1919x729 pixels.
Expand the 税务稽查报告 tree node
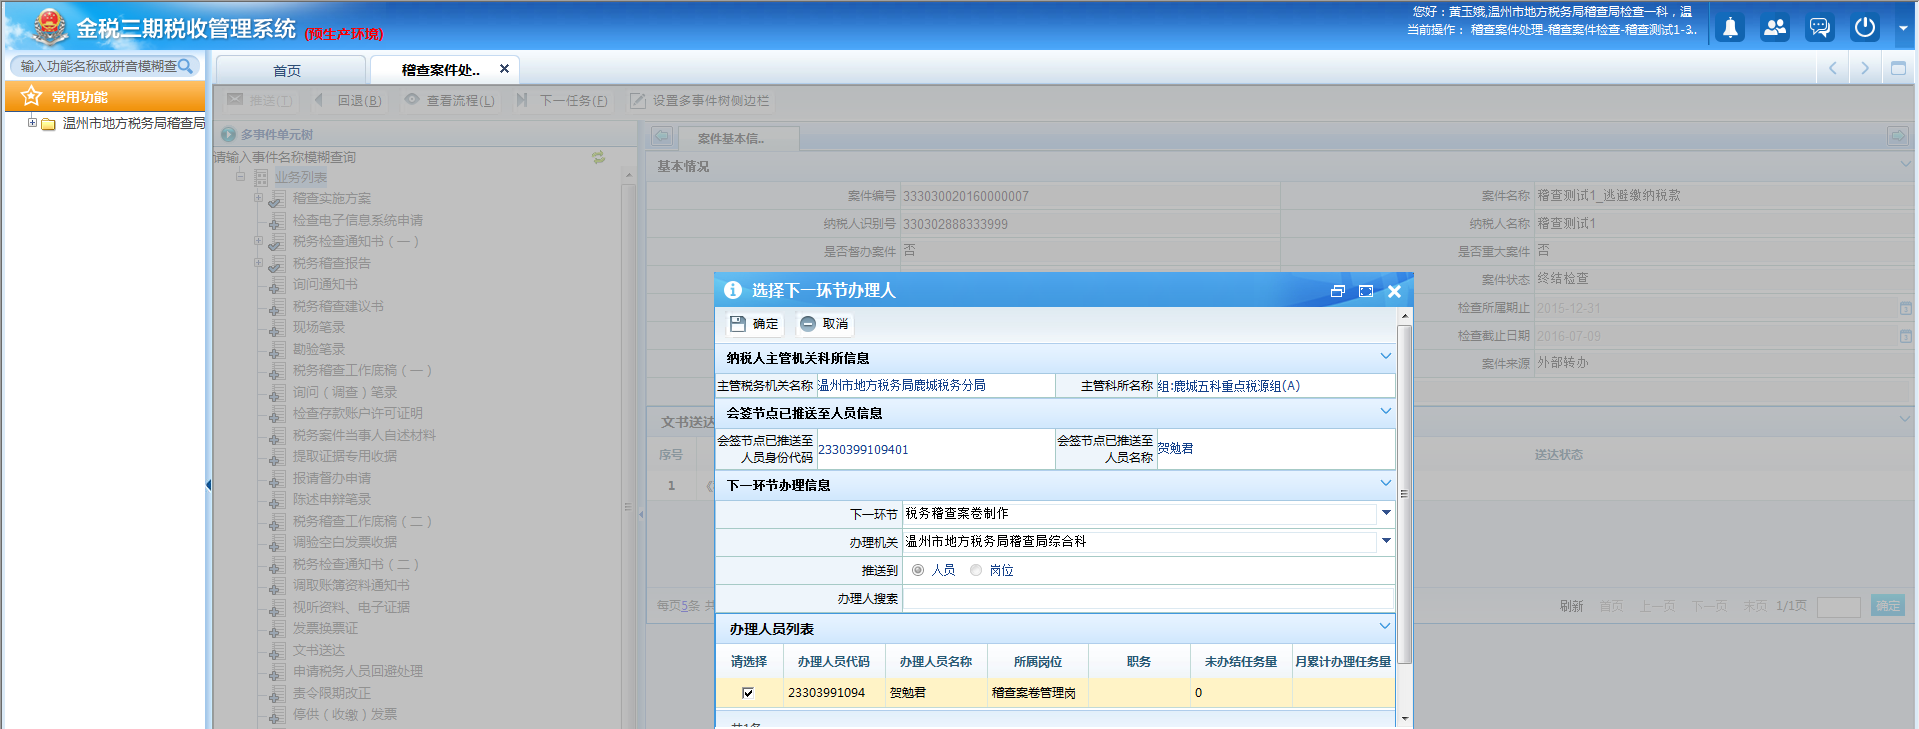tap(258, 263)
